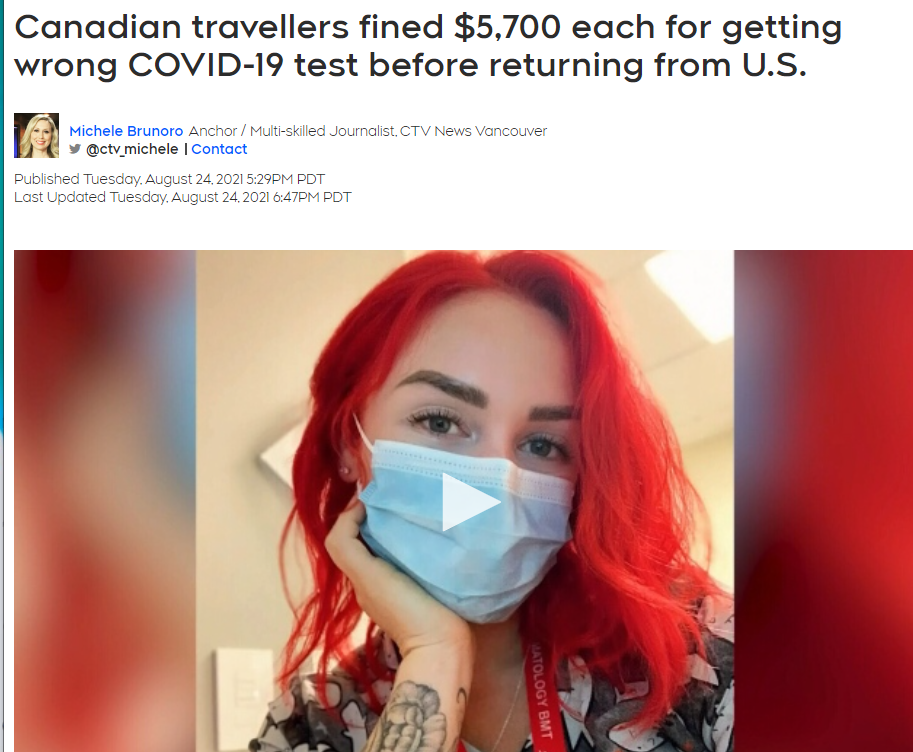Image resolution: width=913 pixels, height=752 pixels.
Task: Click the Anchor / Multi-skilled Journalist title text
Action: click(x=292, y=131)
